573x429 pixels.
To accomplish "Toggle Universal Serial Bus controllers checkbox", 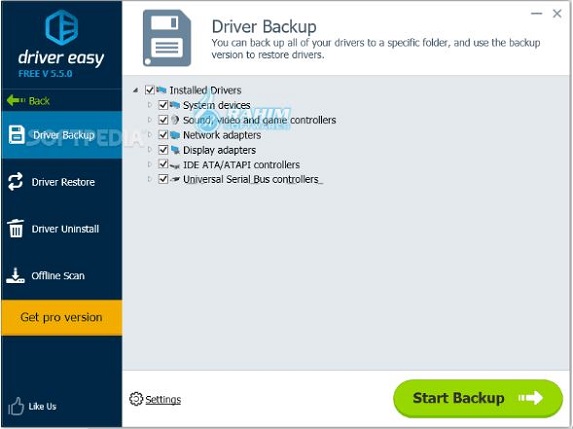I will click(x=163, y=179).
